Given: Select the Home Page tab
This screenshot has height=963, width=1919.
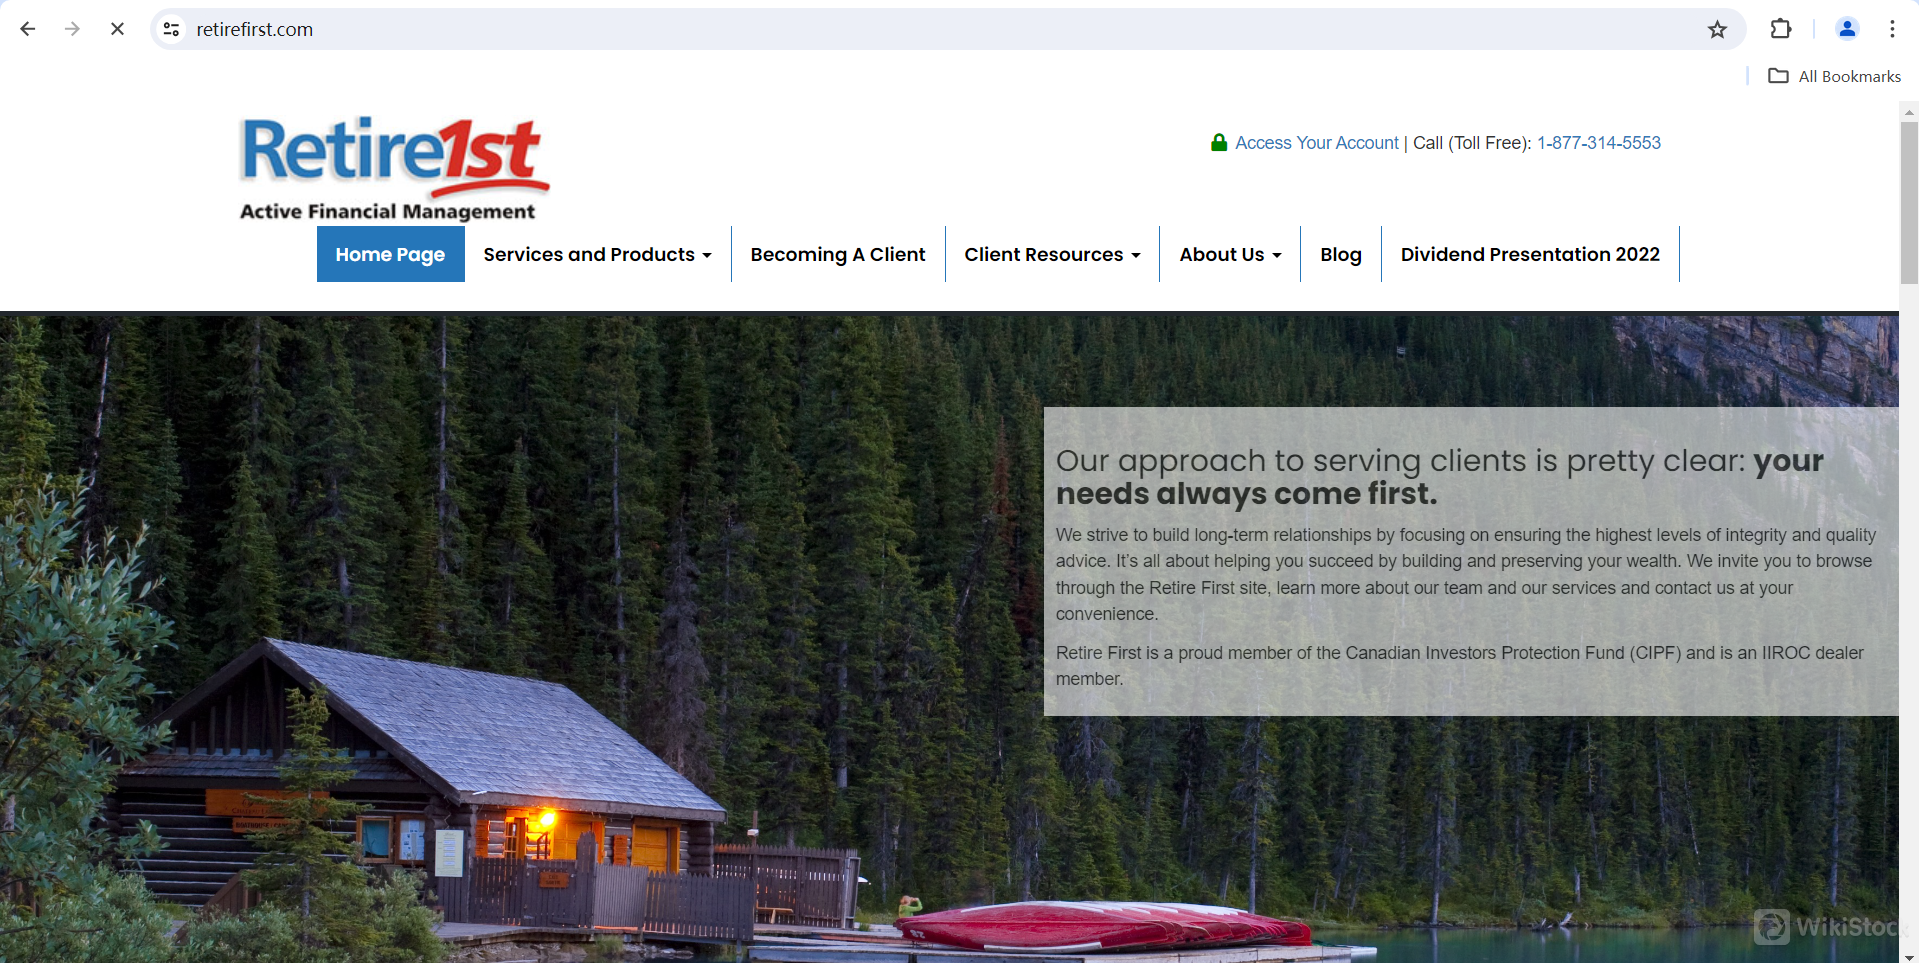Looking at the screenshot, I should (x=391, y=254).
